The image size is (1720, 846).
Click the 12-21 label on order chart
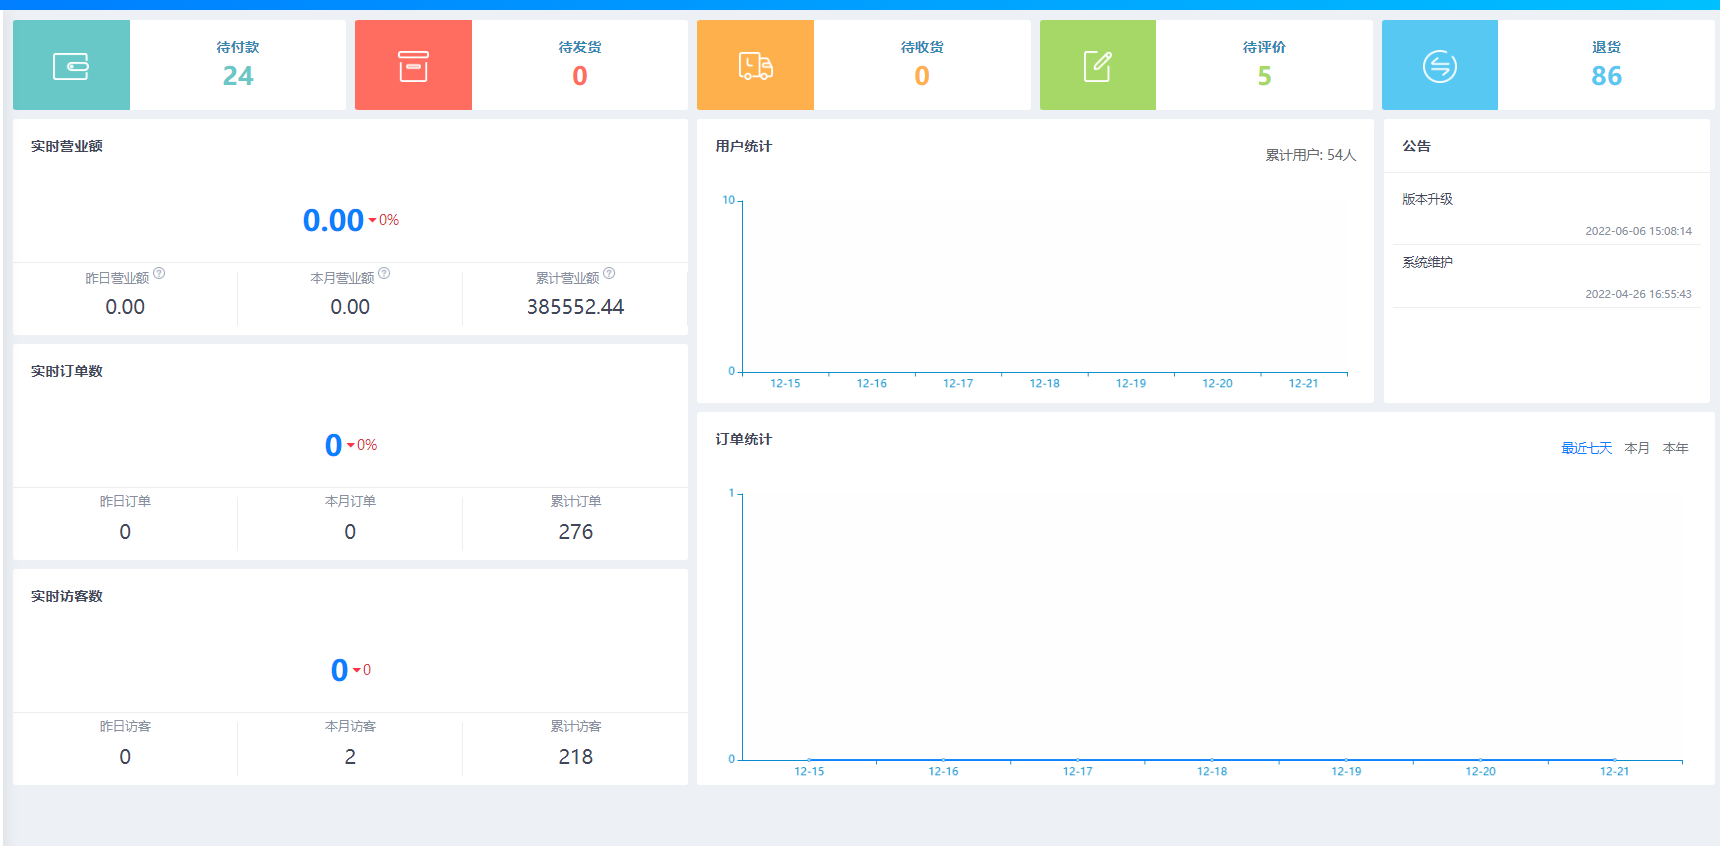click(x=1614, y=771)
